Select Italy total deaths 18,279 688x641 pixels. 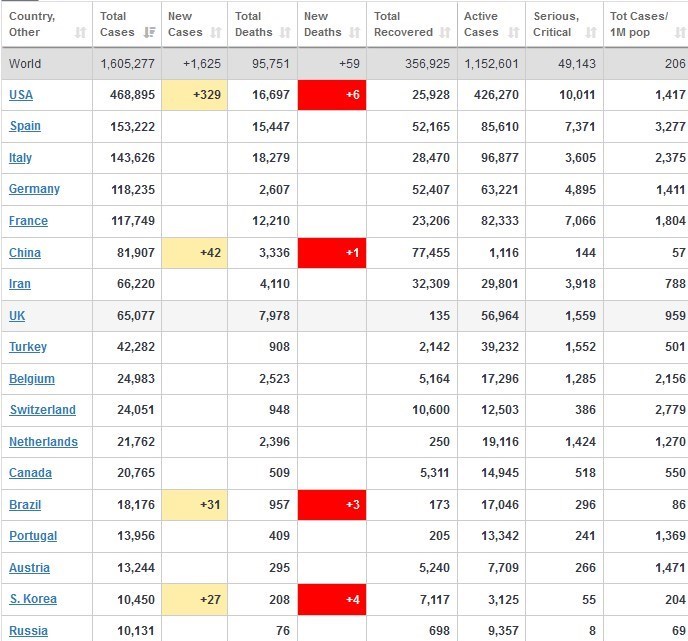(x=271, y=158)
